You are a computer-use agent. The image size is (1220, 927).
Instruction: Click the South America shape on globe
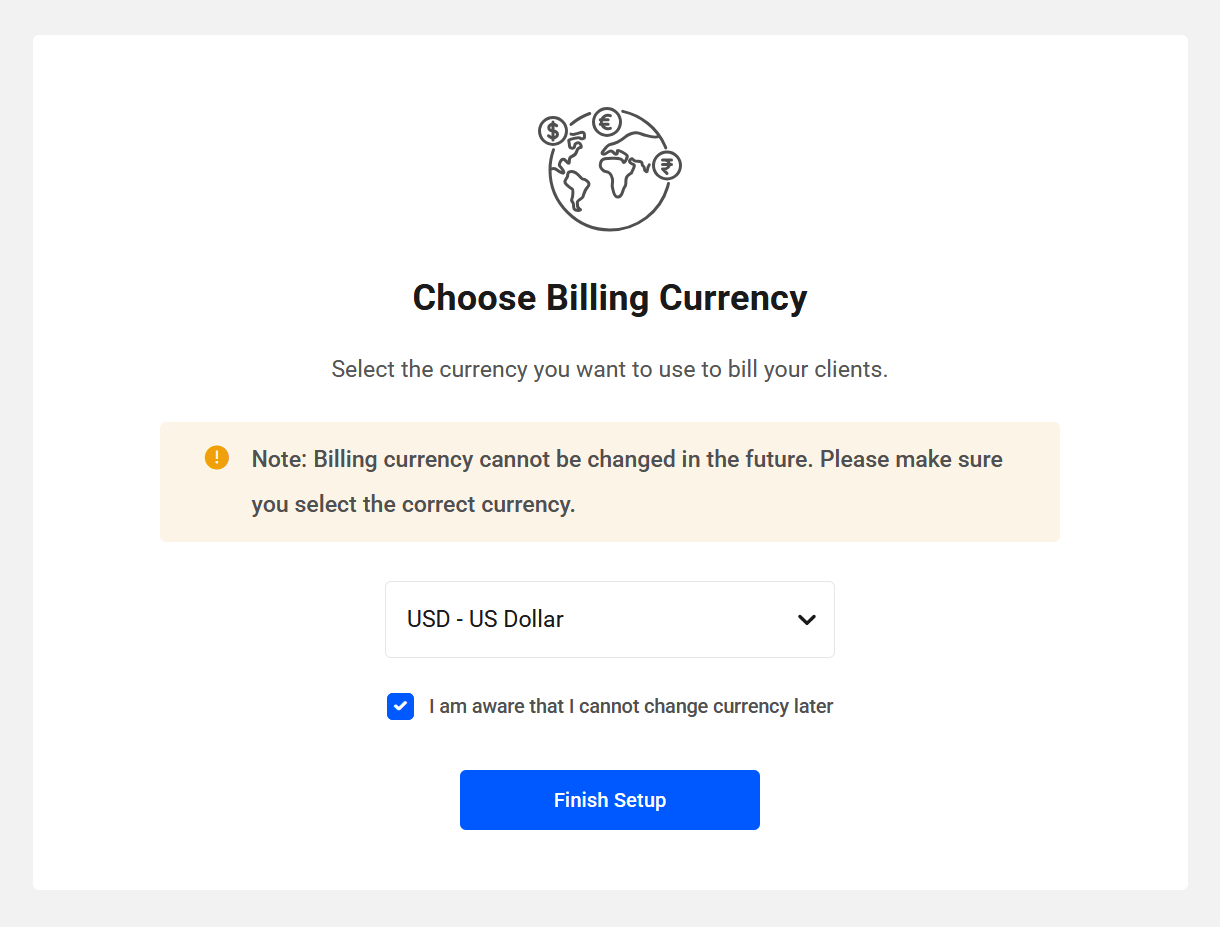[x=575, y=188]
